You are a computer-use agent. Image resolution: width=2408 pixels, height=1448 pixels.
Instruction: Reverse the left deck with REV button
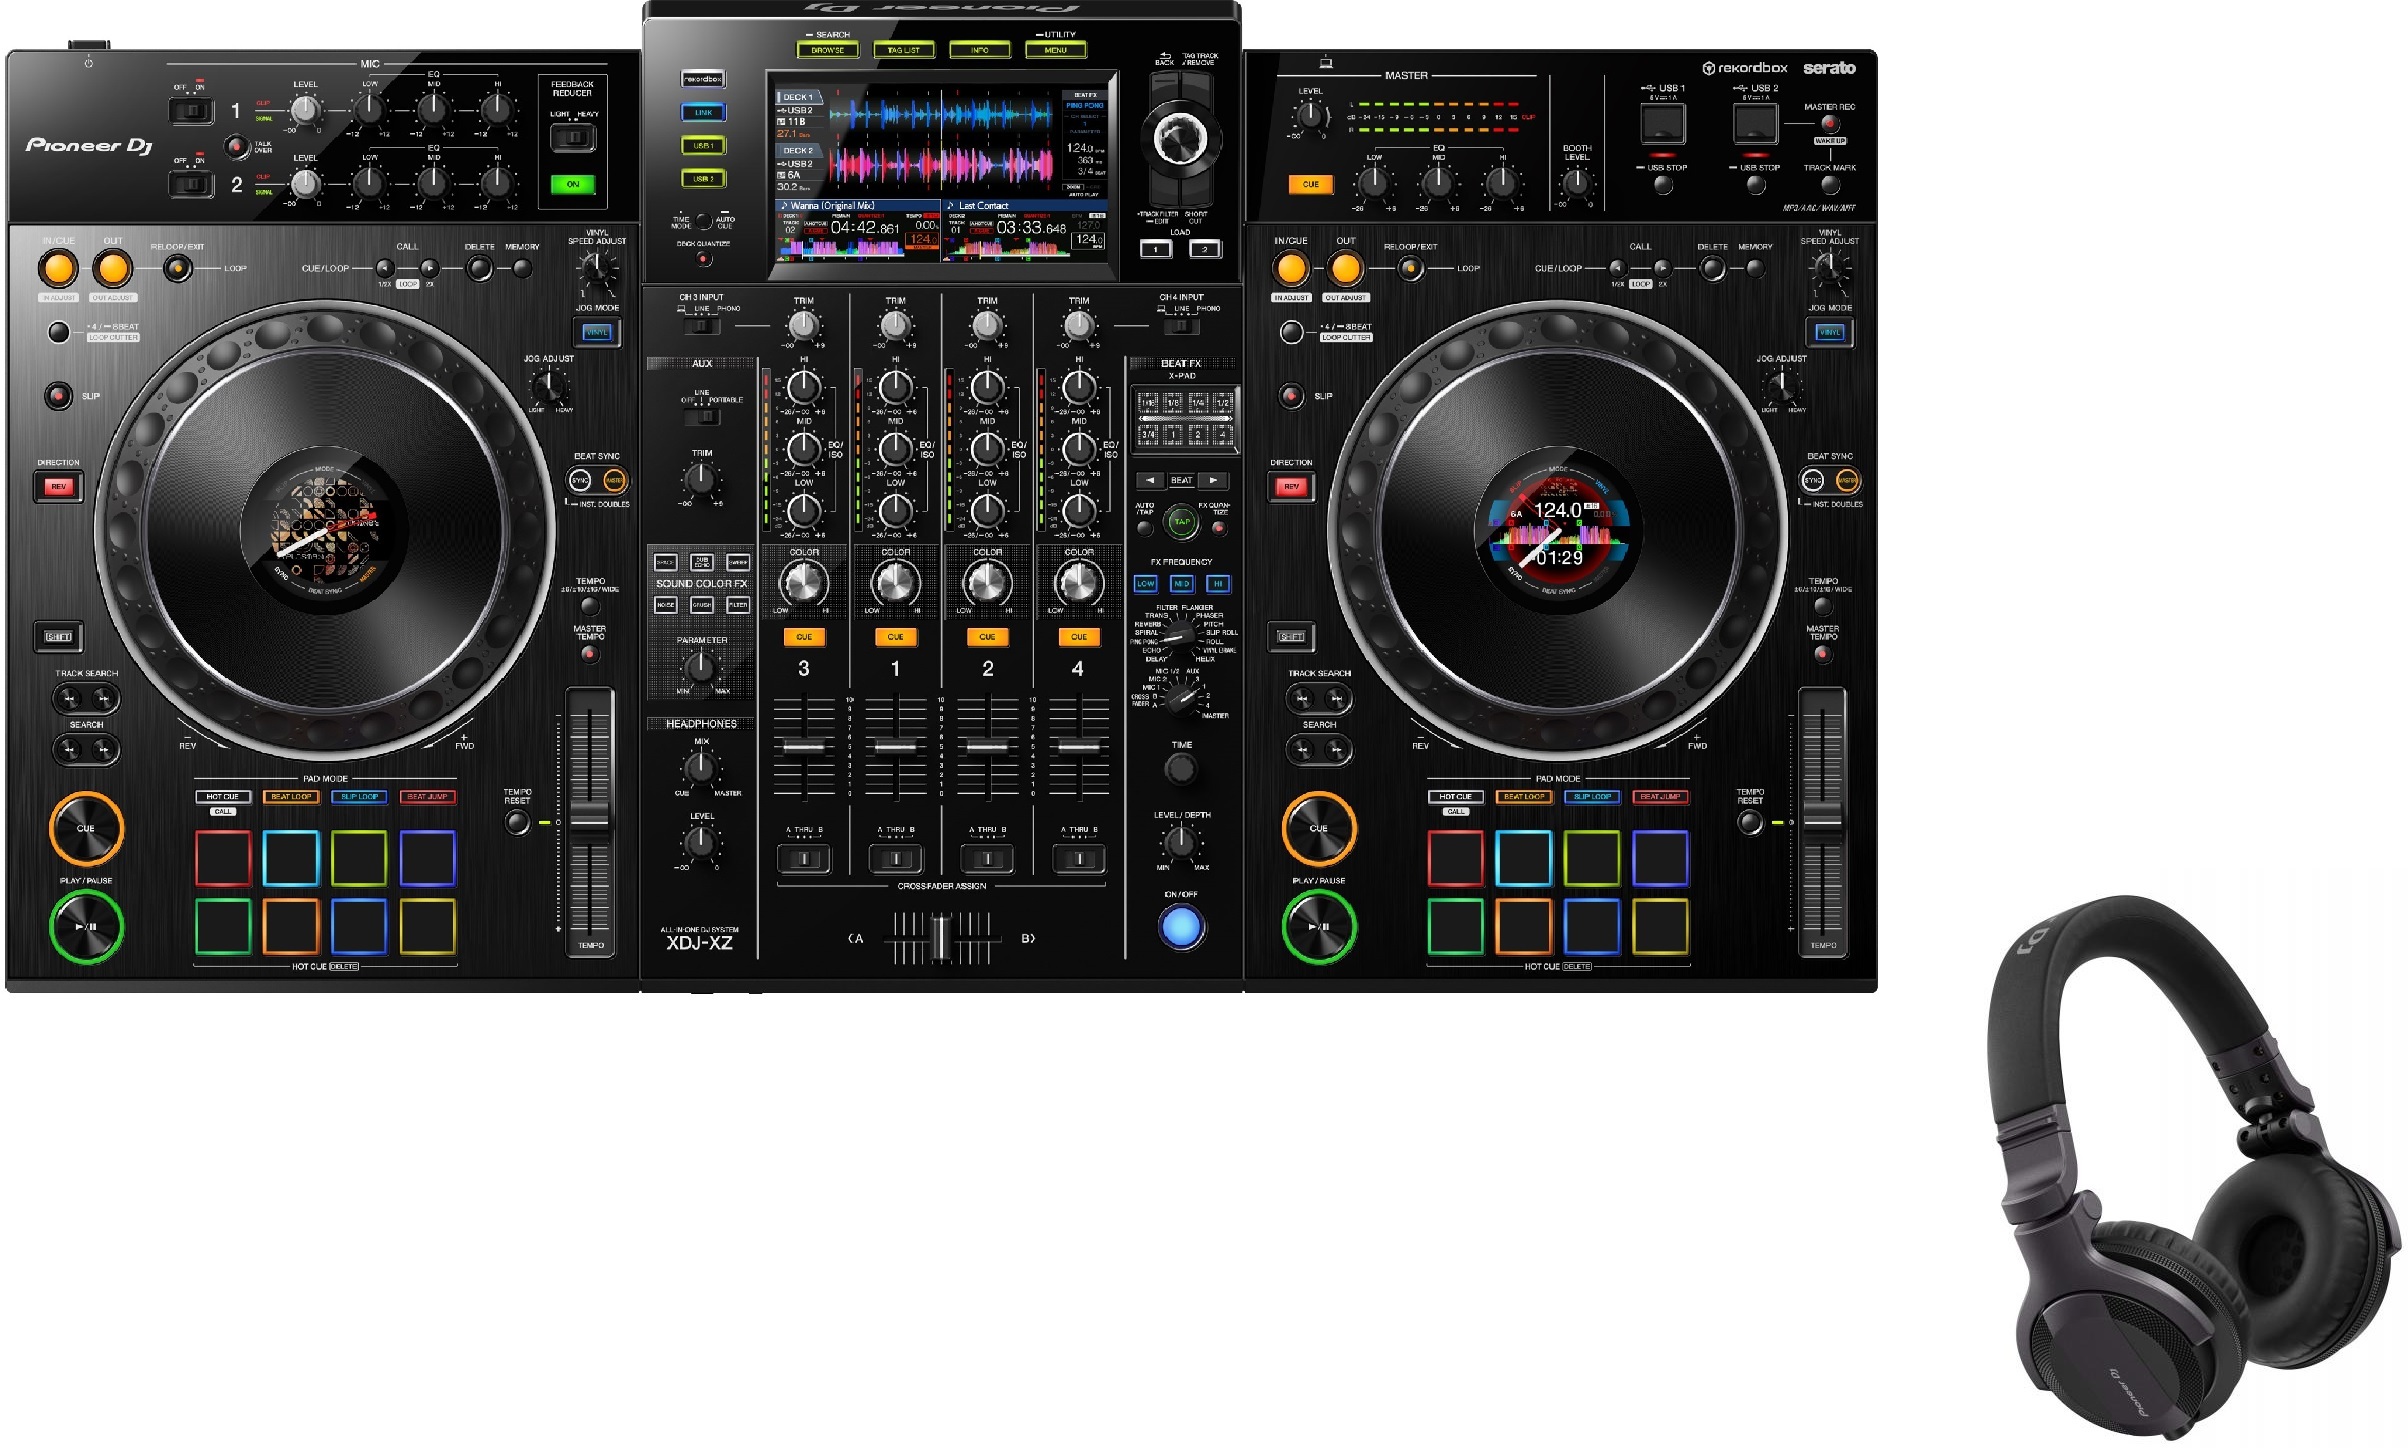coord(59,487)
